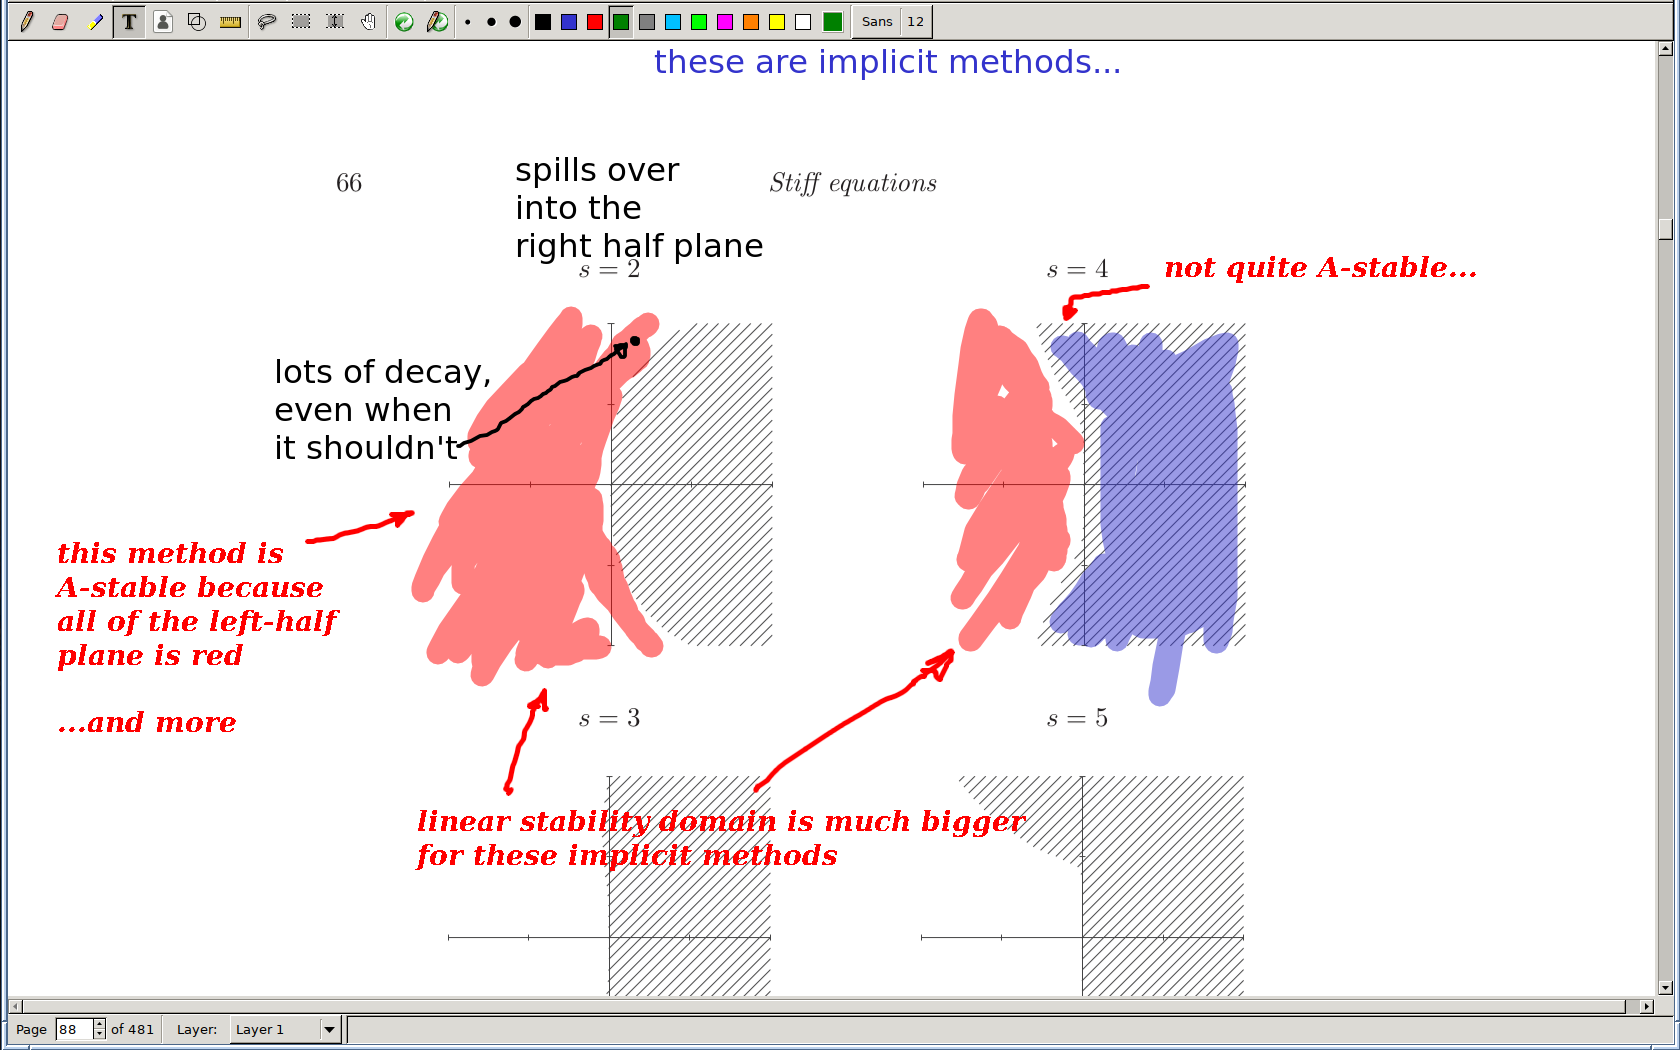Toggle the Text tool button
The image size is (1680, 1050).
pos(129,21)
